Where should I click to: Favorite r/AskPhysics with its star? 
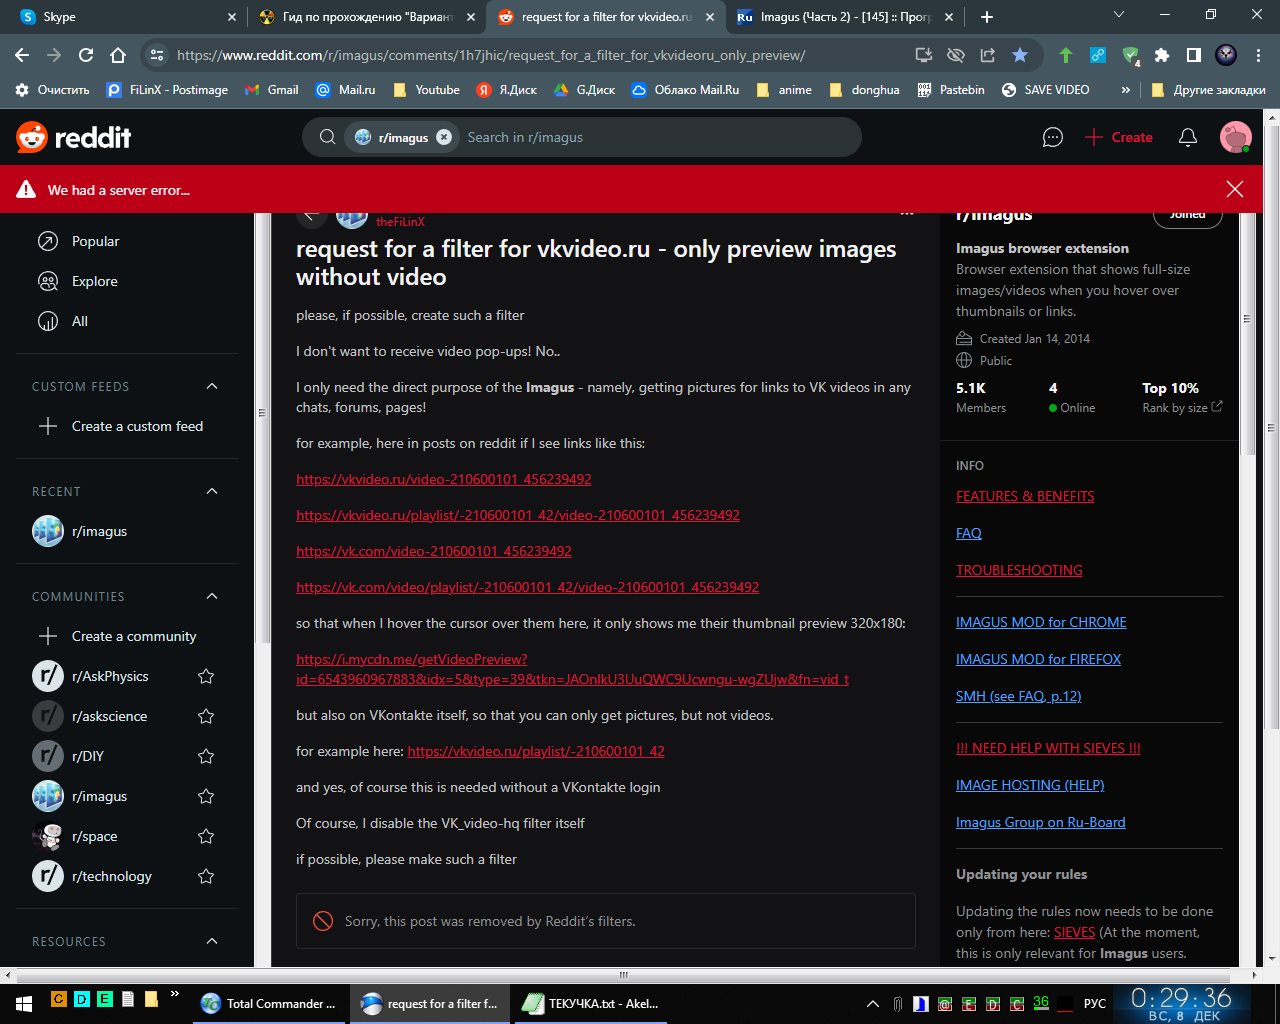[x=206, y=676]
